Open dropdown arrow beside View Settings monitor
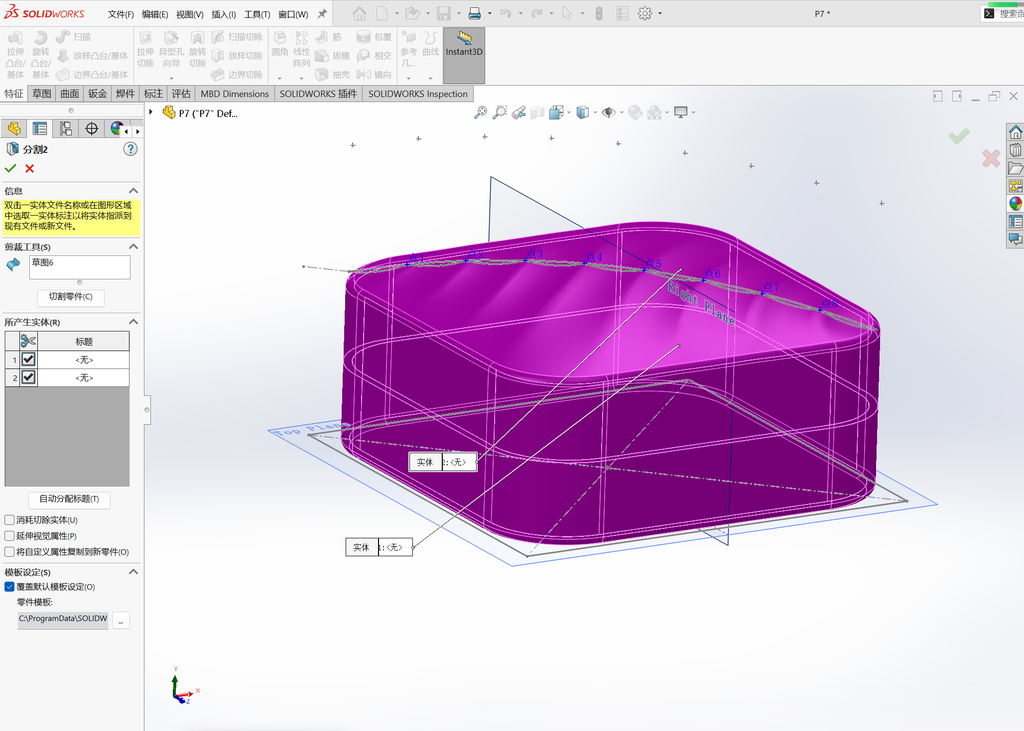 694,112
